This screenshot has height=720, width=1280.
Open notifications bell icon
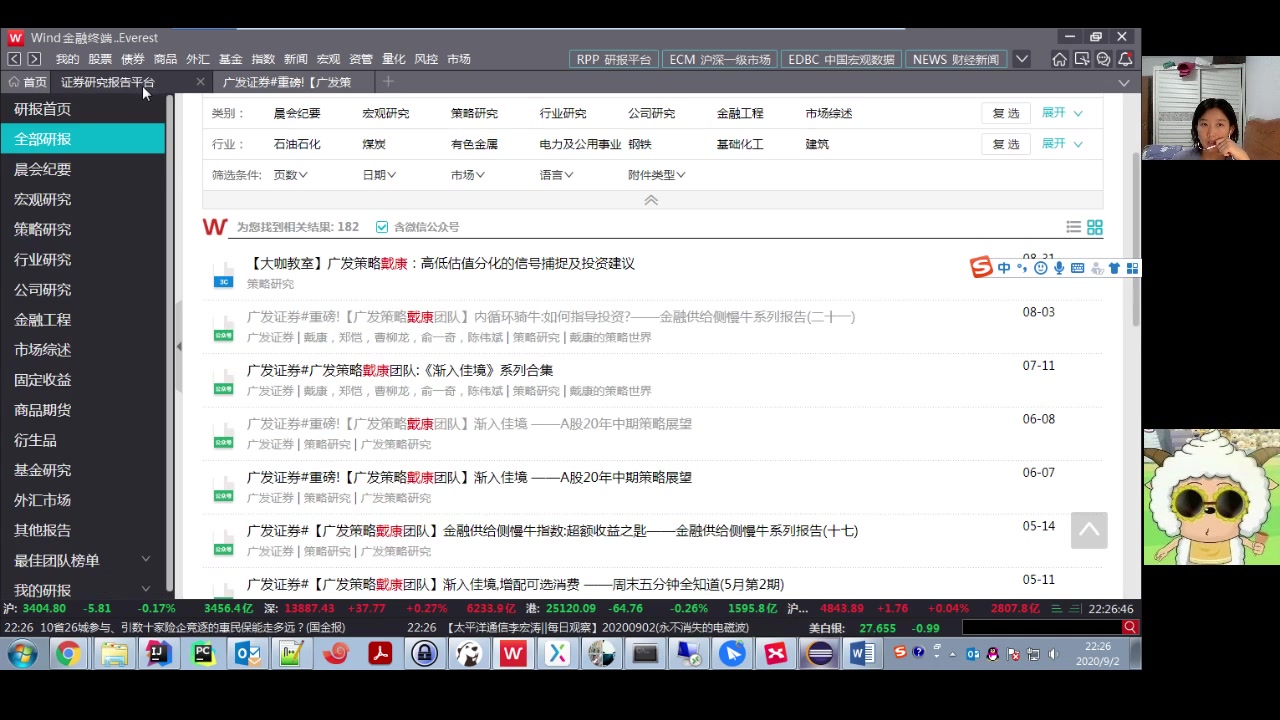[1125, 59]
